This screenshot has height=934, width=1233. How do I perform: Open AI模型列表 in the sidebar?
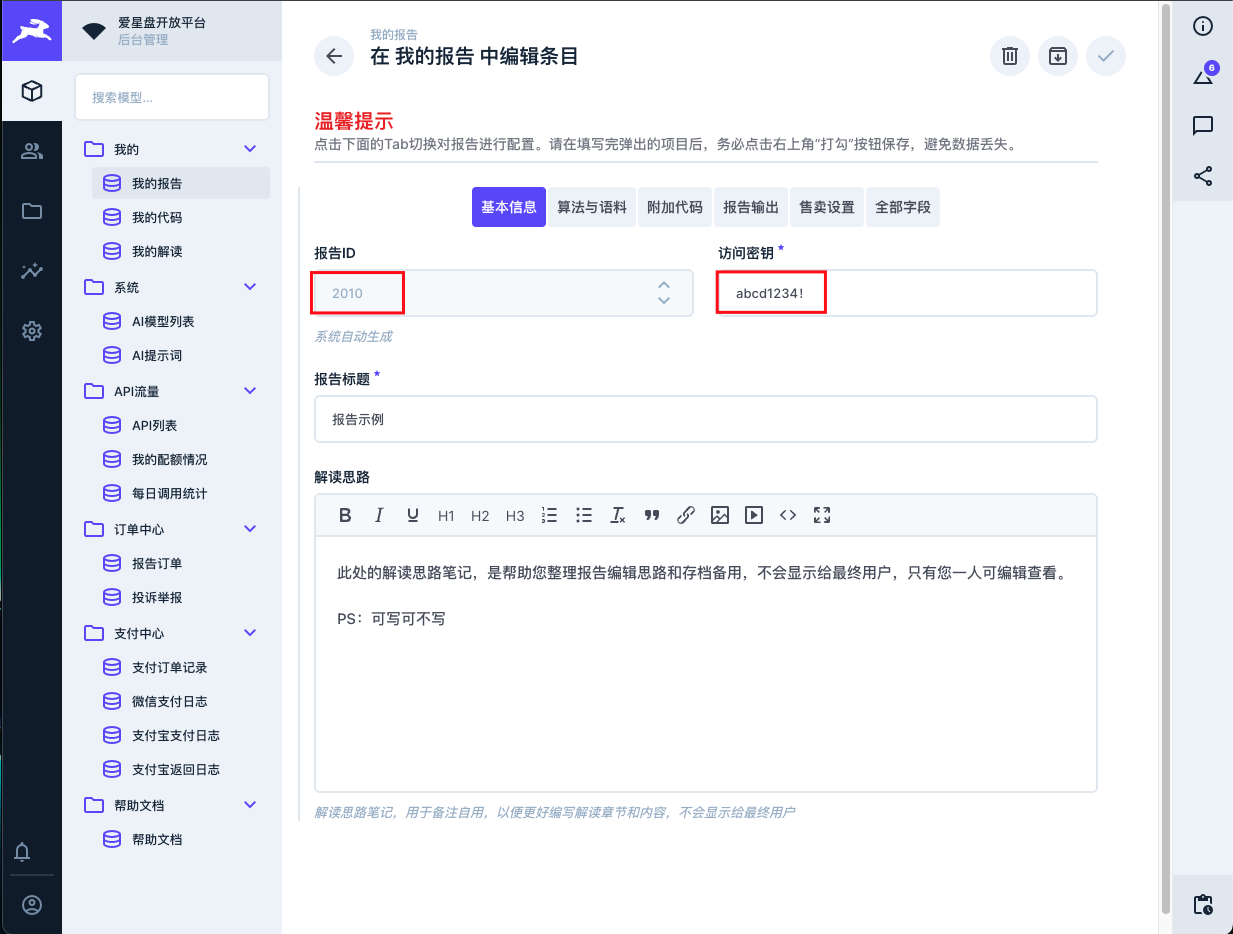[x=163, y=321]
